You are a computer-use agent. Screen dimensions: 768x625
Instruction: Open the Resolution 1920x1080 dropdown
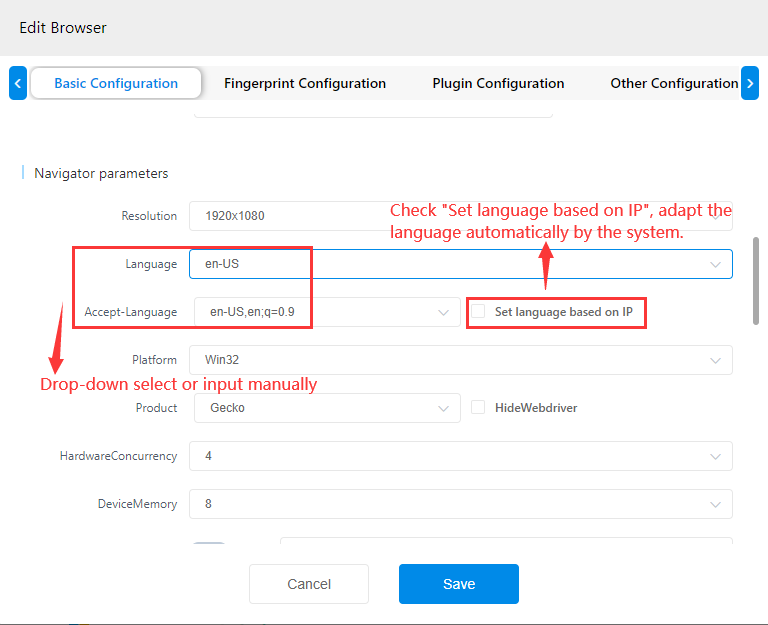coord(461,216)
